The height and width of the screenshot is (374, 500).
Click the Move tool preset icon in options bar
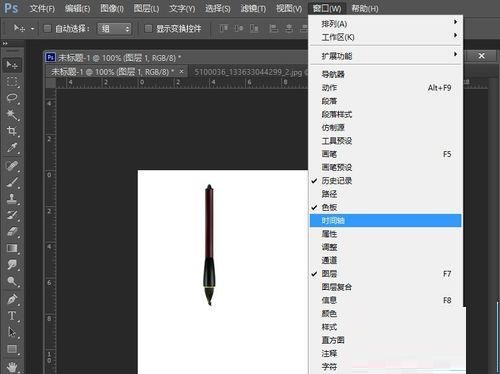coord(19,29)
